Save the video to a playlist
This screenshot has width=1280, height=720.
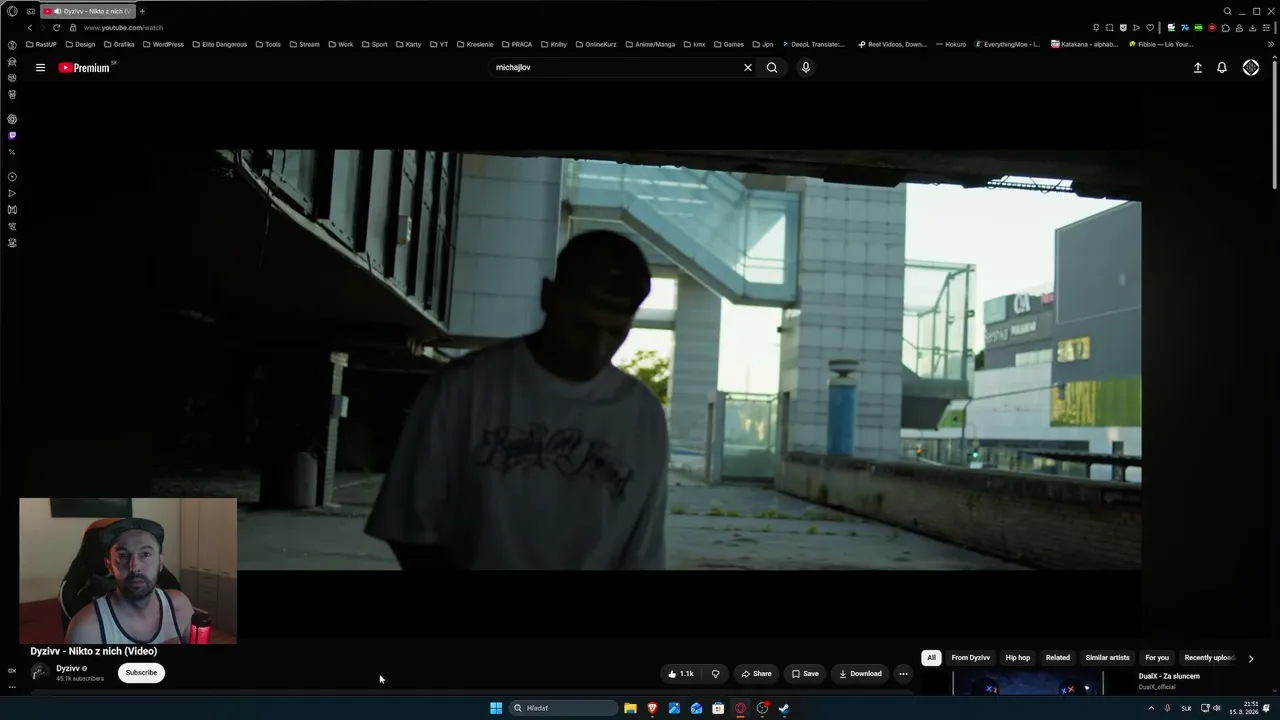click(805, 674)
